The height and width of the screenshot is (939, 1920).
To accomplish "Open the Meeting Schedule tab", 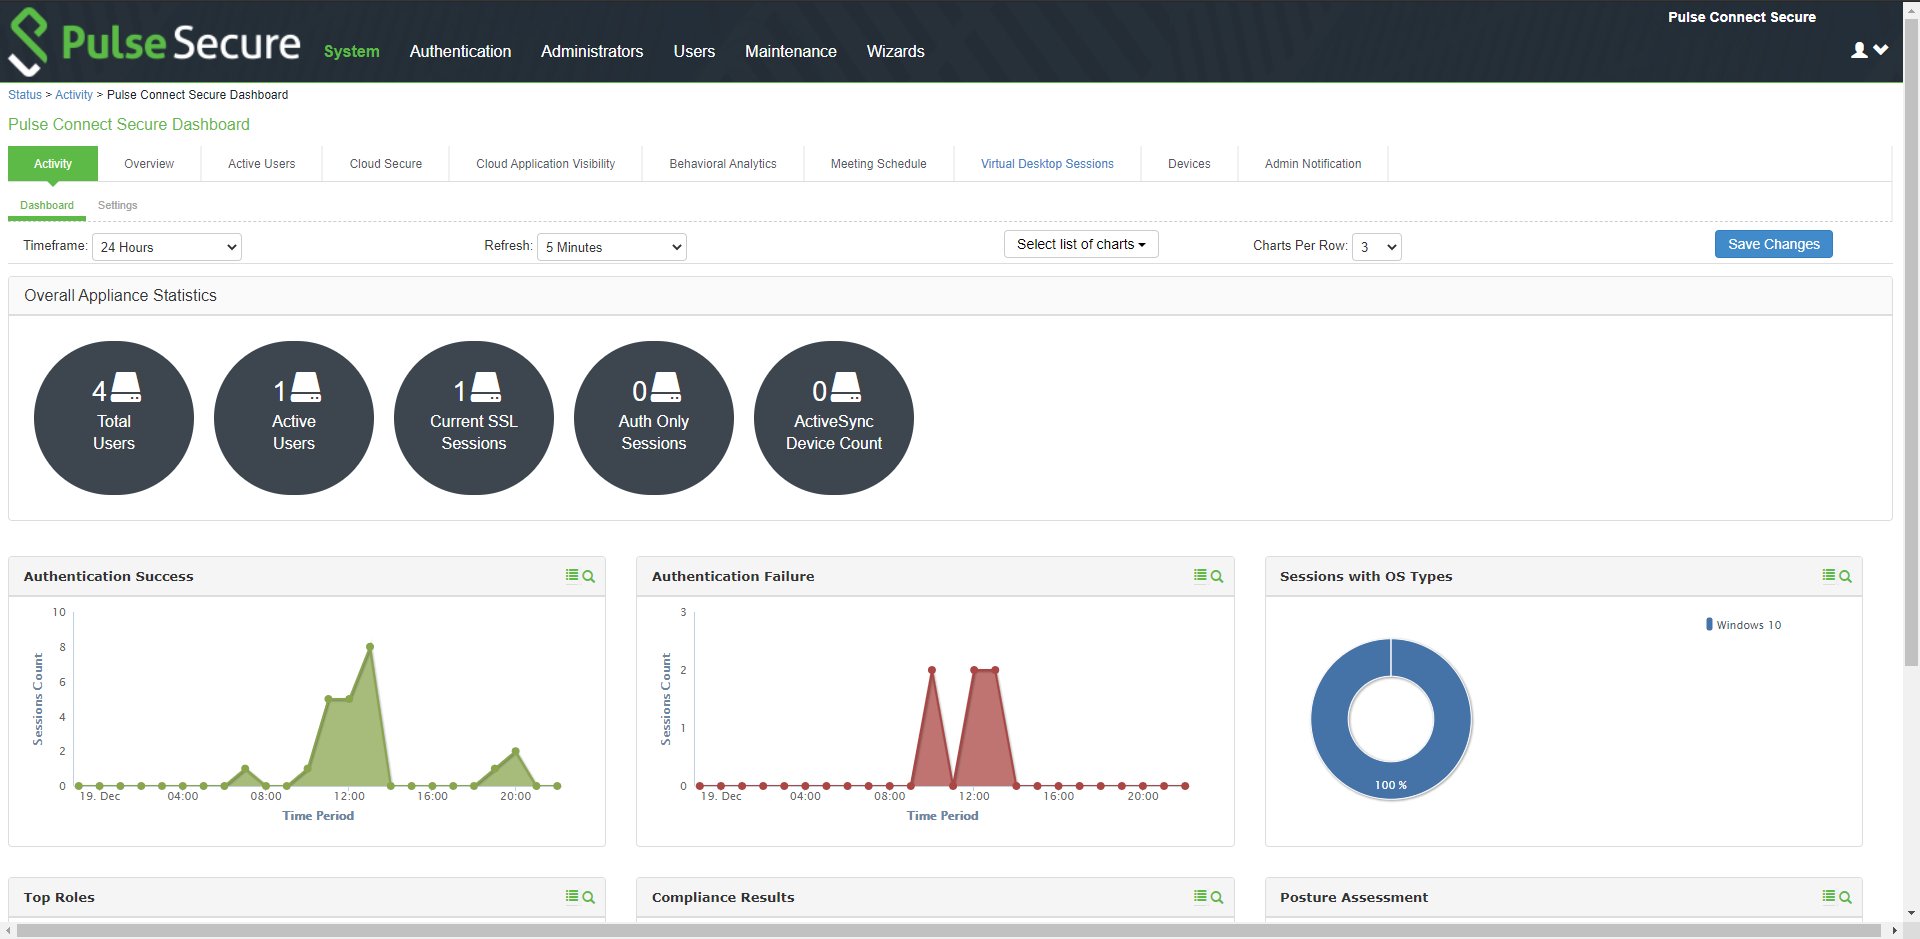I will (879, 164).
